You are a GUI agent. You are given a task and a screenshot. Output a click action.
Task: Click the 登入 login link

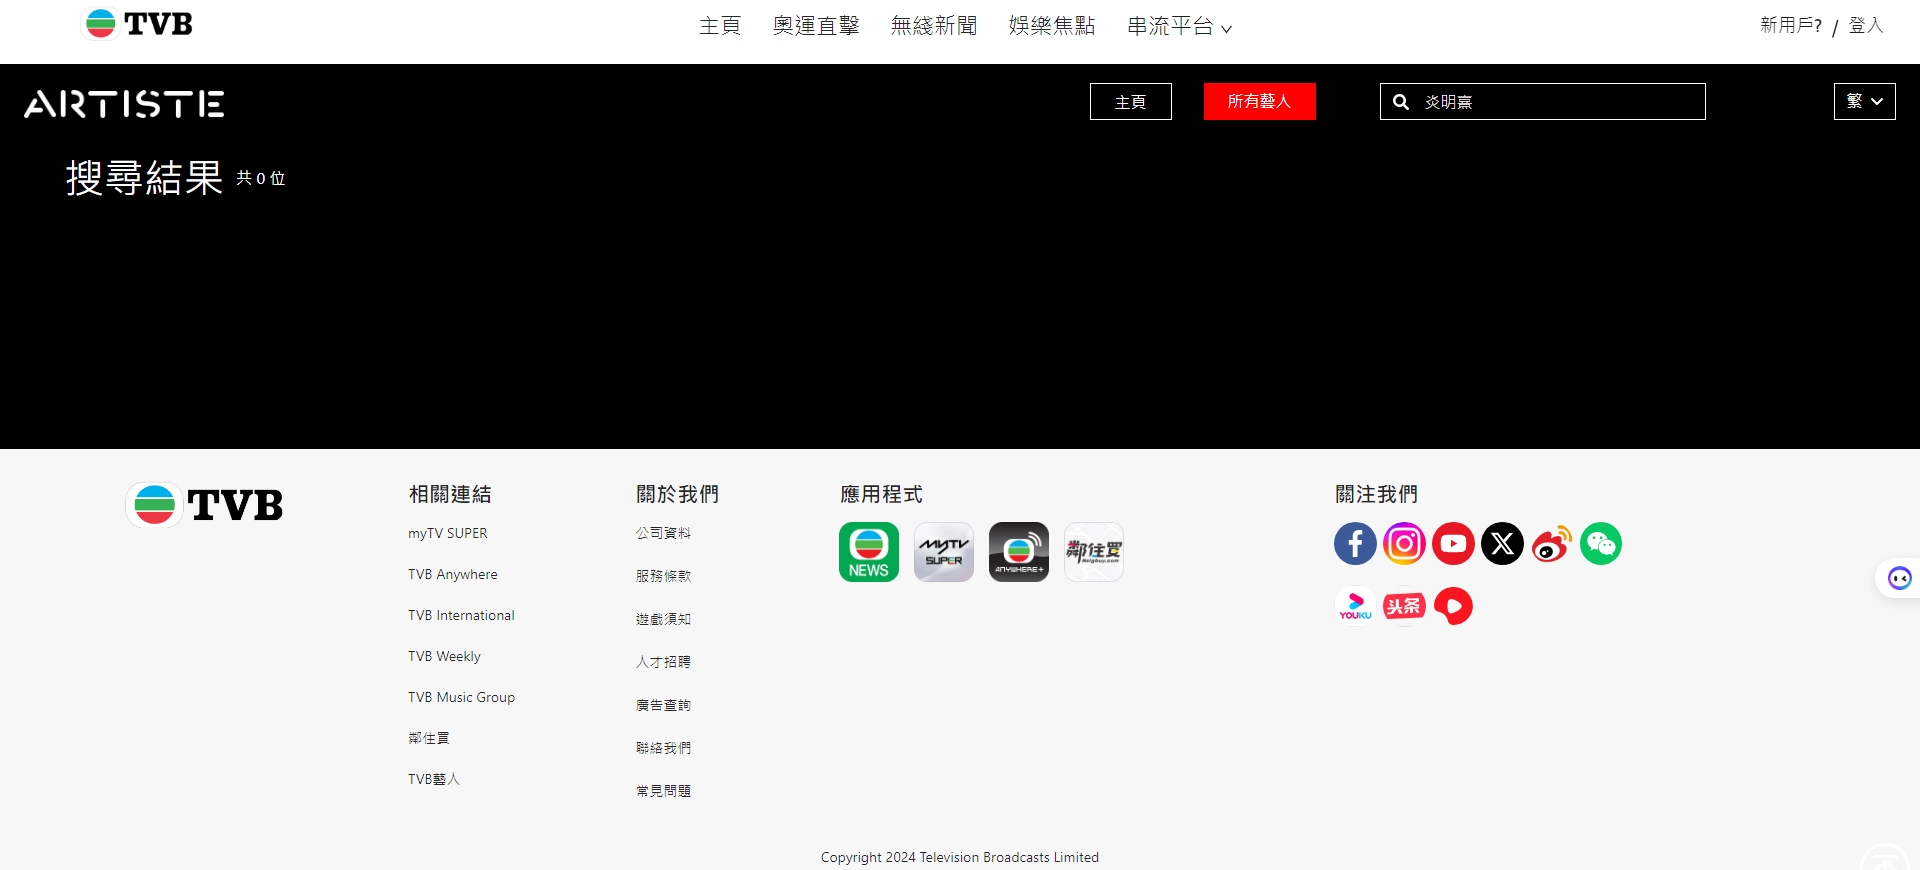pyautogui.click(x=1865, y=26)
